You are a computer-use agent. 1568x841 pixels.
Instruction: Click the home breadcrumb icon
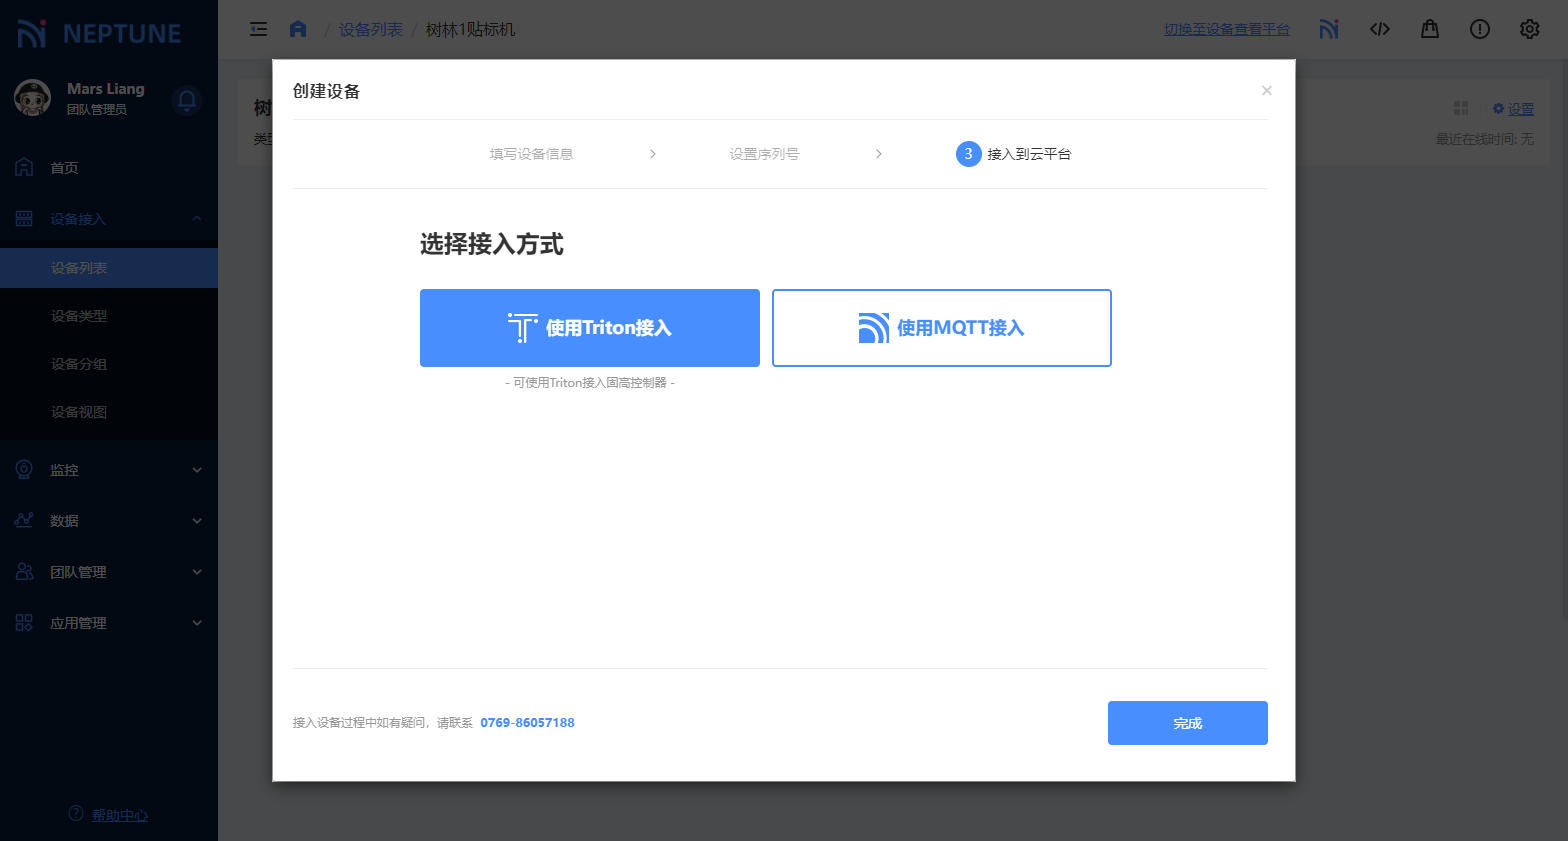pos(298,29)
